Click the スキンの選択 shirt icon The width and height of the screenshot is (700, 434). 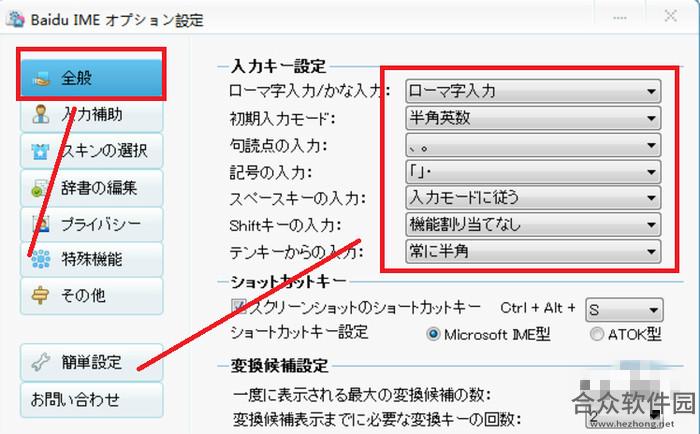pos(40,151)
